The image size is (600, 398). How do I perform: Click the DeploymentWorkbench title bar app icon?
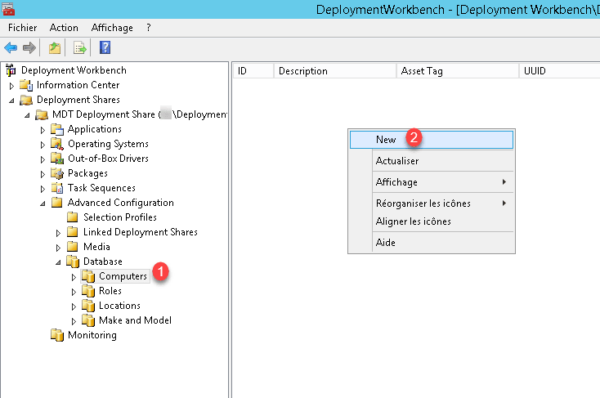coord(7,9)
